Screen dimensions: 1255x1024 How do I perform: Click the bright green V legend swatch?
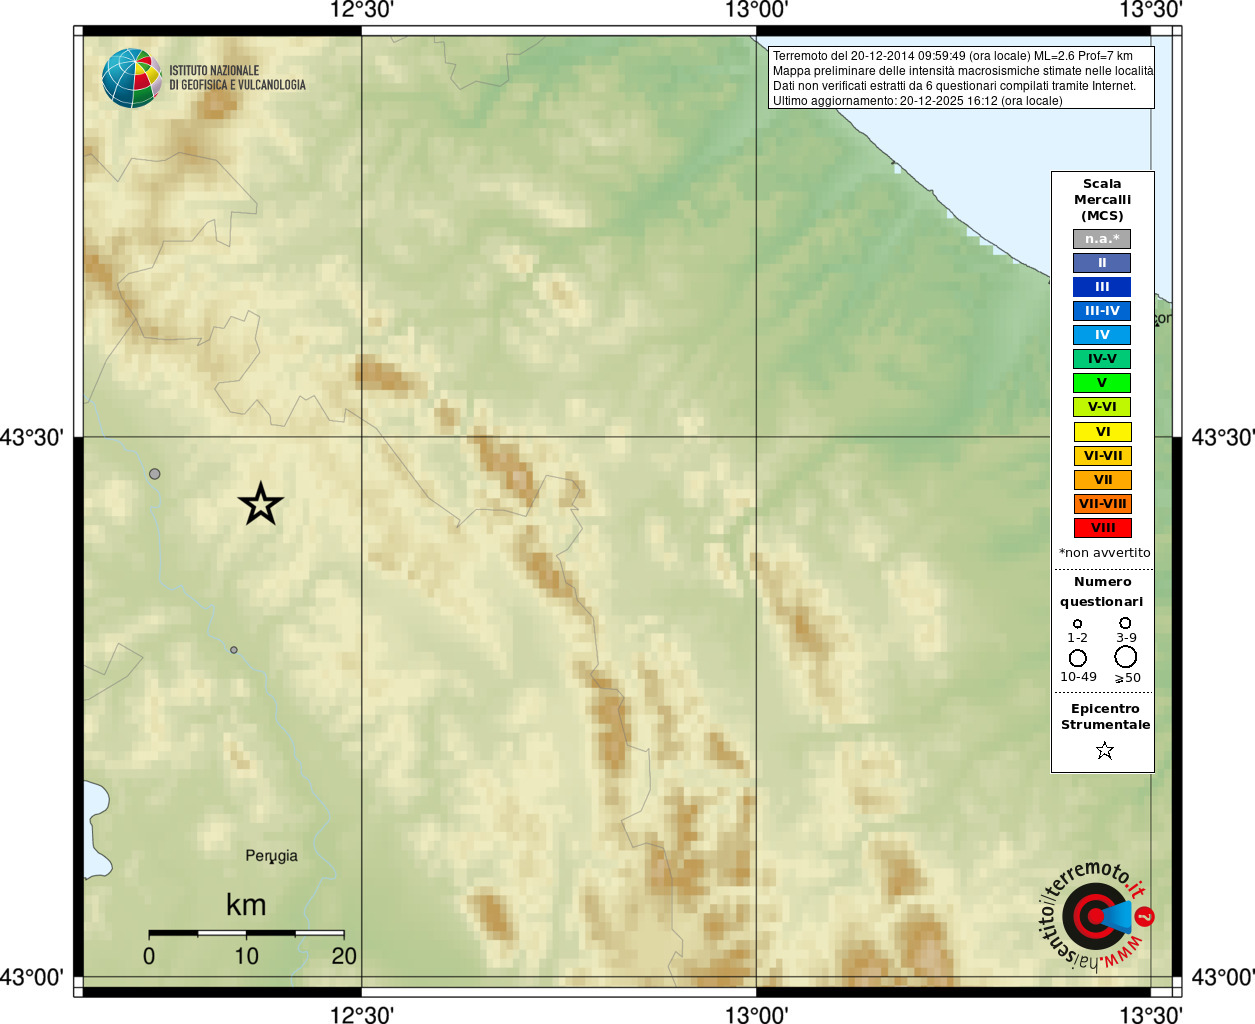click(1102, 383)
